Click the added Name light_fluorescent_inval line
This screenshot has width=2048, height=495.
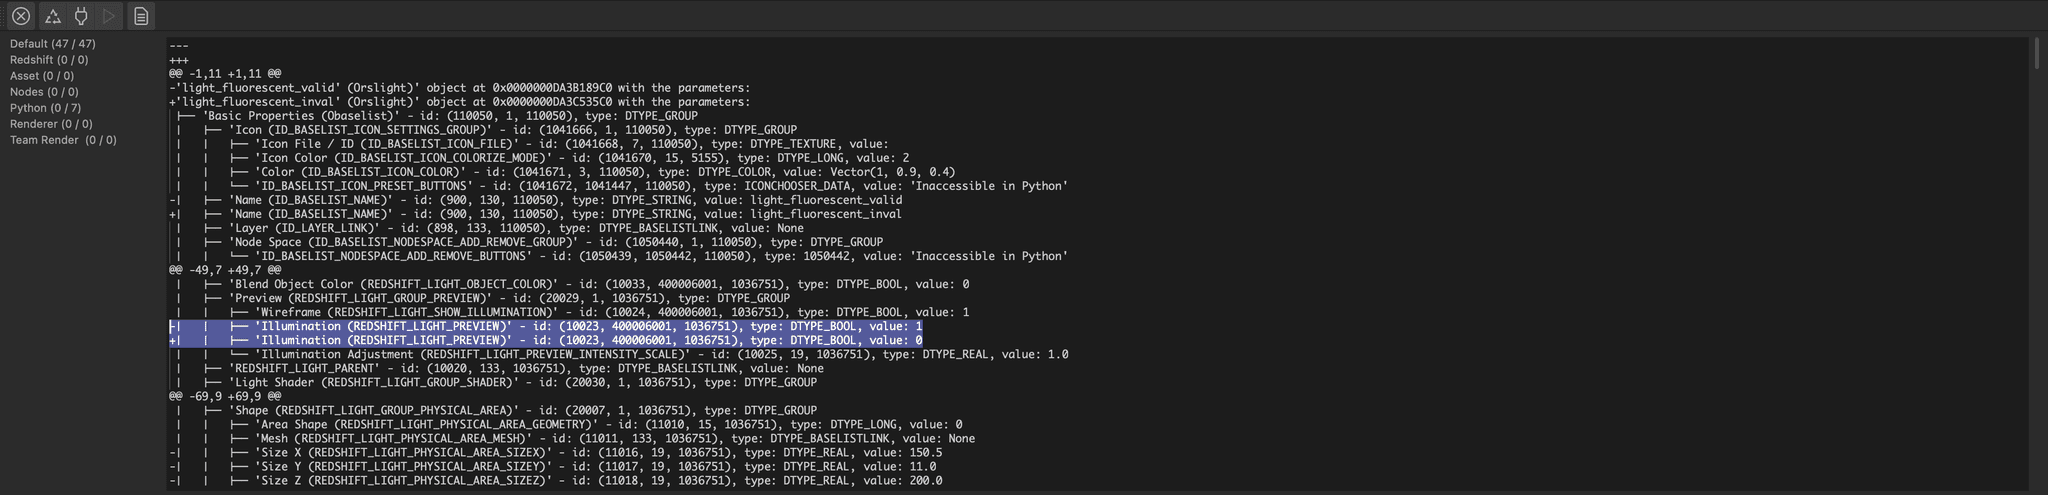(x=536, y=214)
